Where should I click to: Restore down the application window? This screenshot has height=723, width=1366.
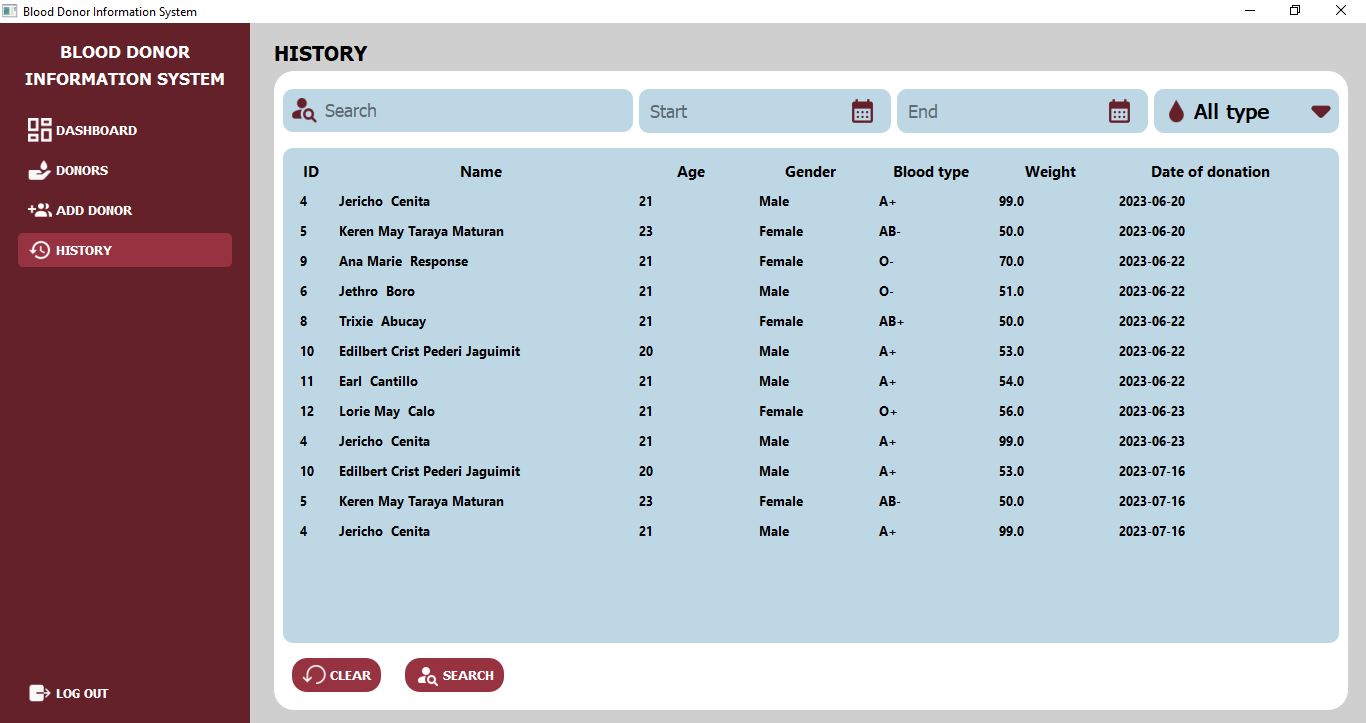[1295, 11]
